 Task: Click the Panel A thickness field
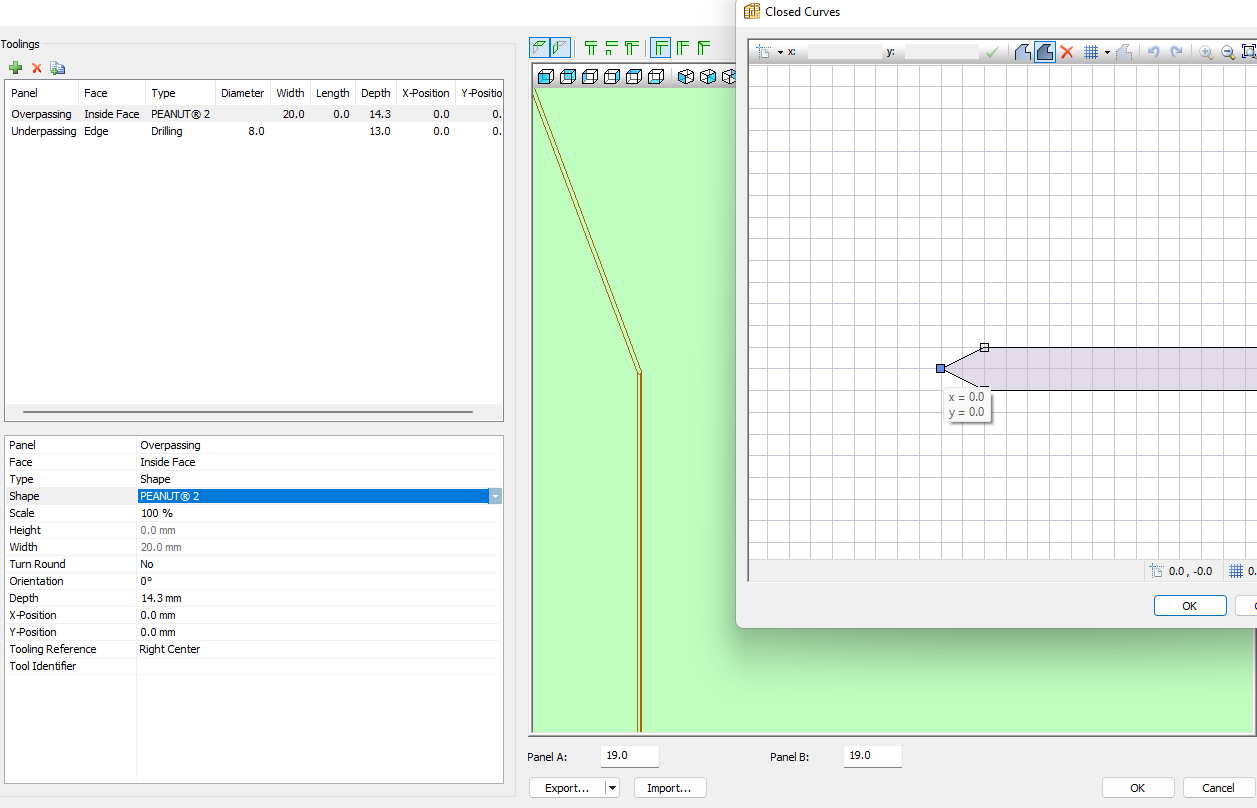pyautogui.click(x=630, y=756)
